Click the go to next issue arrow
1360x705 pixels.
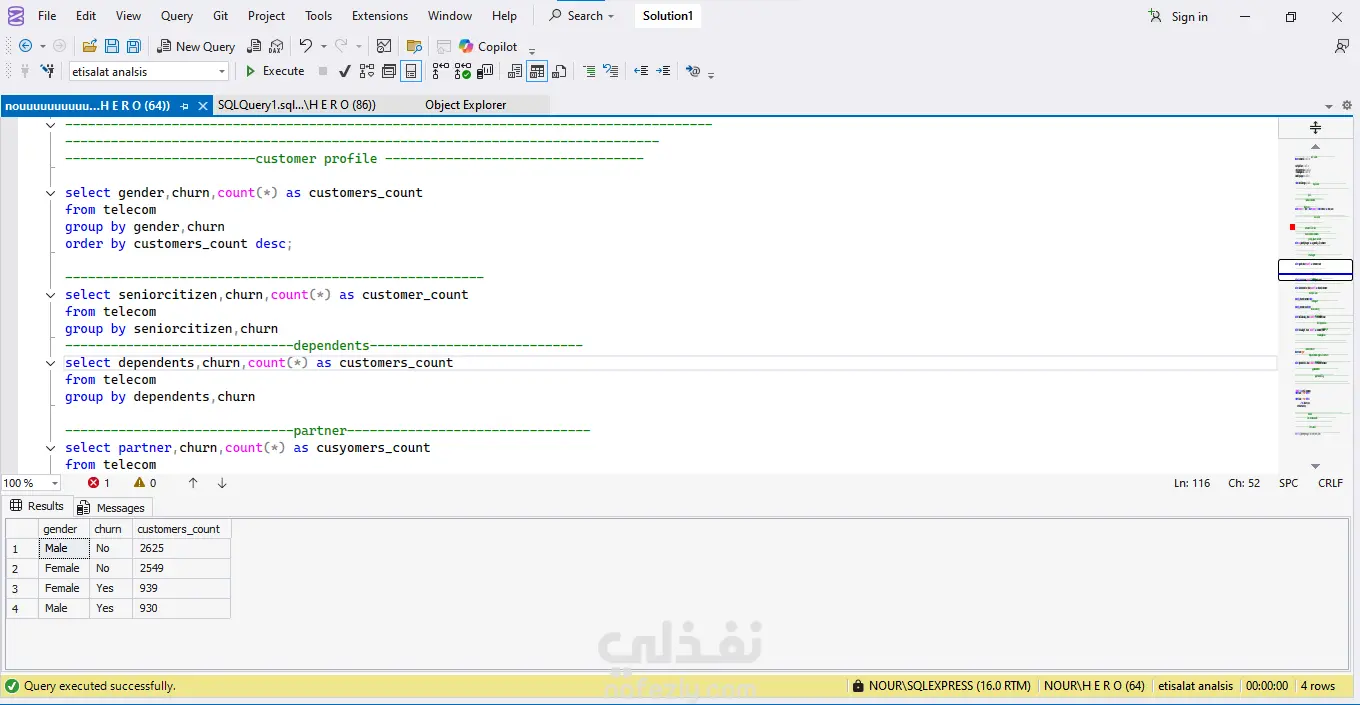click(222, 483)
